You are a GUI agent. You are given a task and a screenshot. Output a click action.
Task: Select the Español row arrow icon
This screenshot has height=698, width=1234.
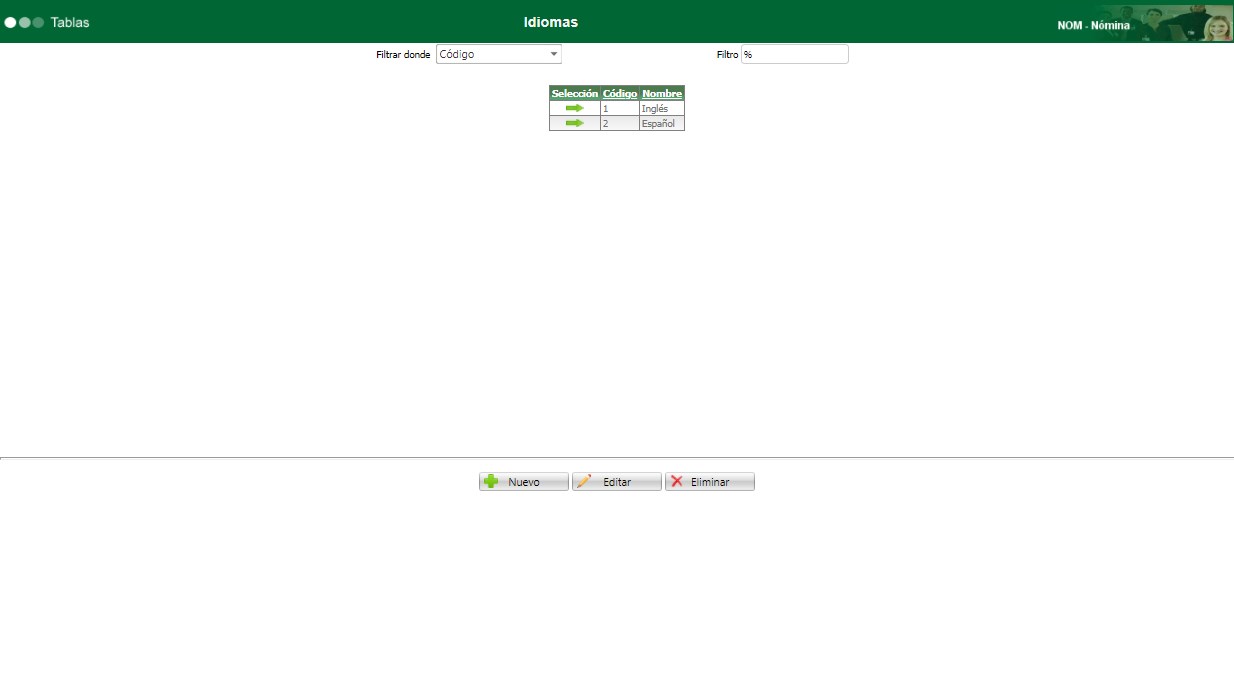pos(574,123)
